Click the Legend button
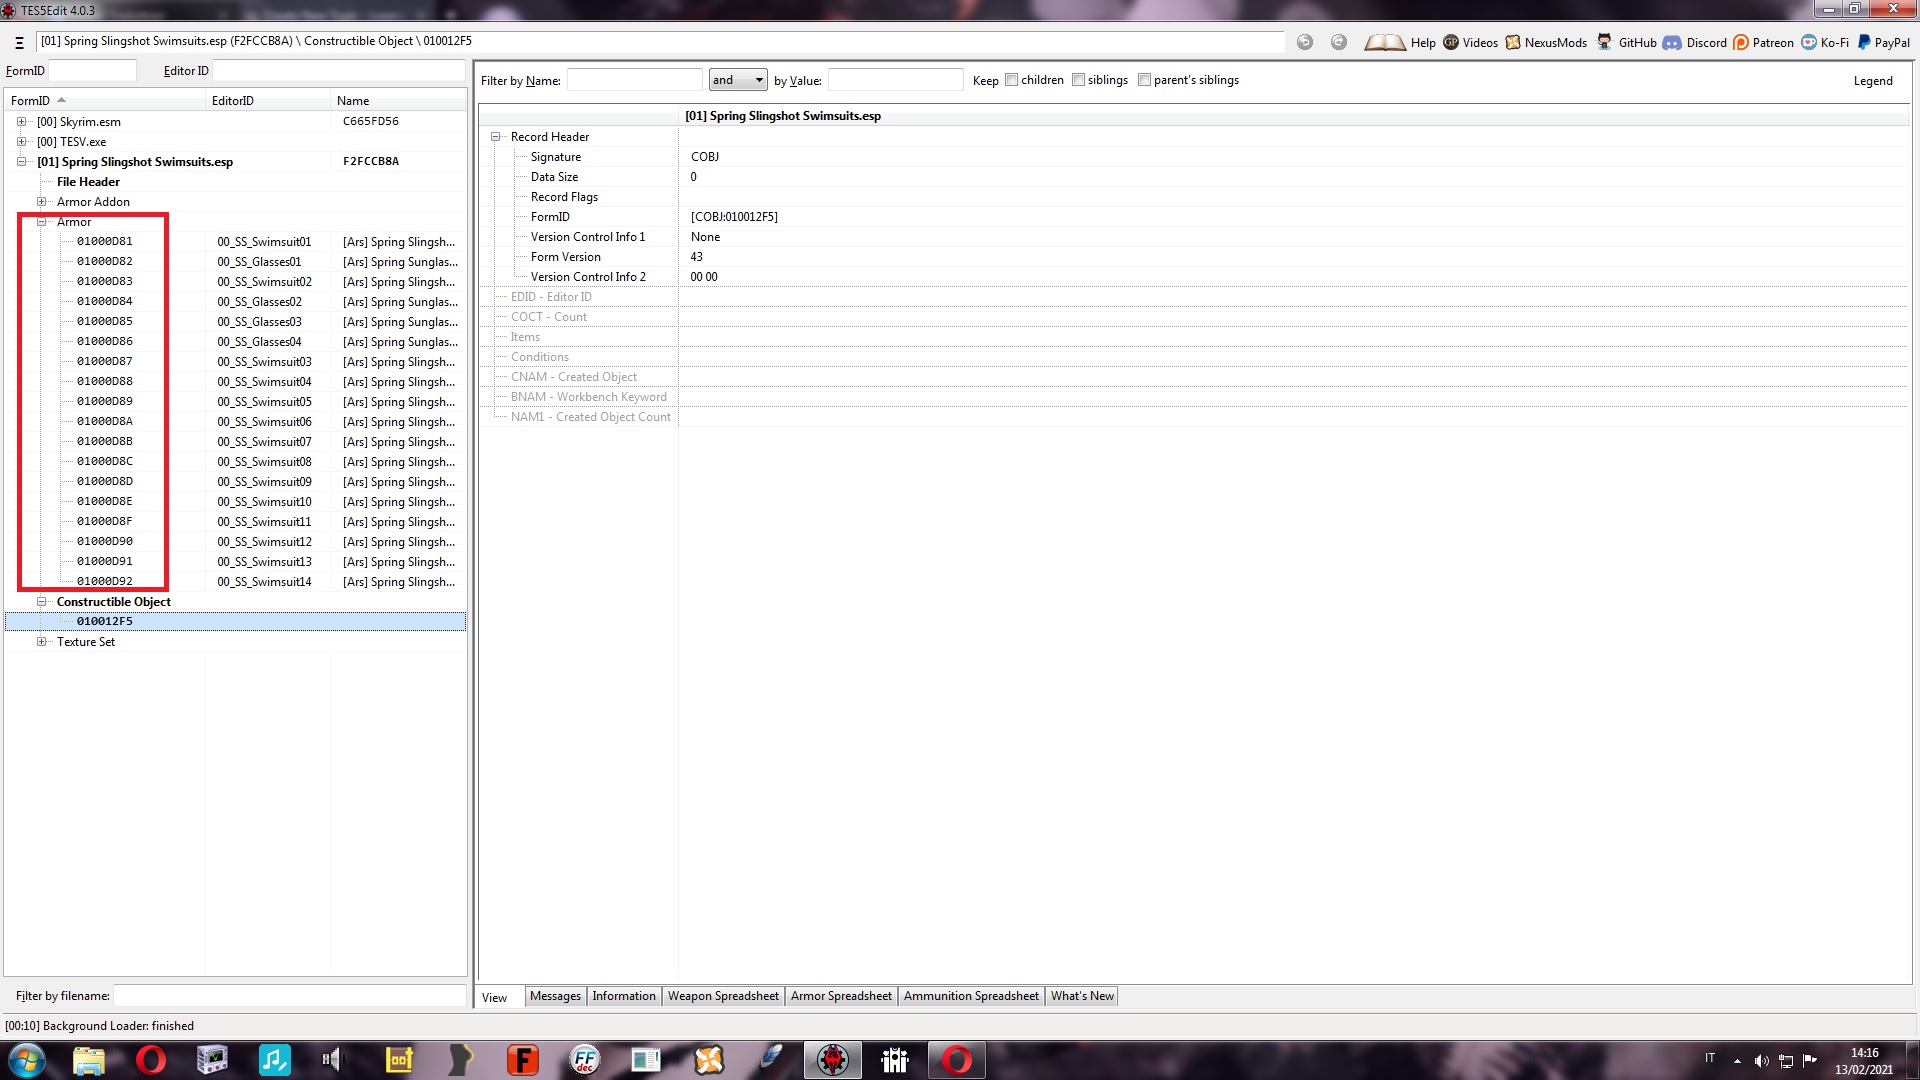The image size is (1920, 1080). tap(1873, 81)
